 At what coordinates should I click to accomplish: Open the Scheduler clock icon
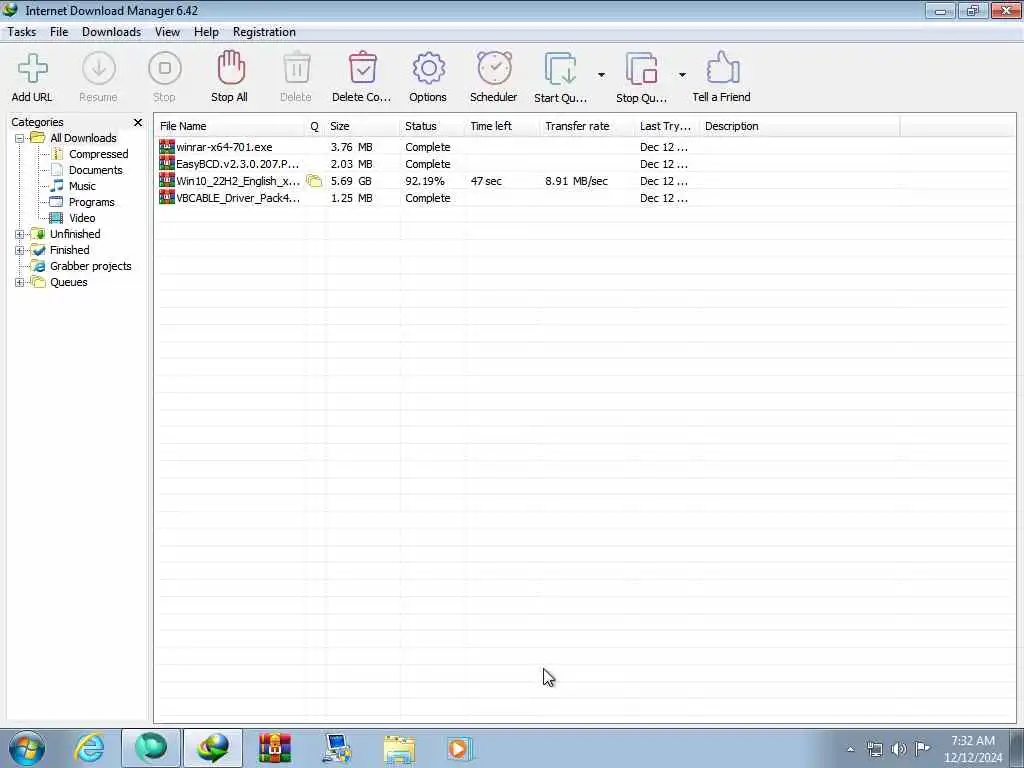(x=494, y=68)
